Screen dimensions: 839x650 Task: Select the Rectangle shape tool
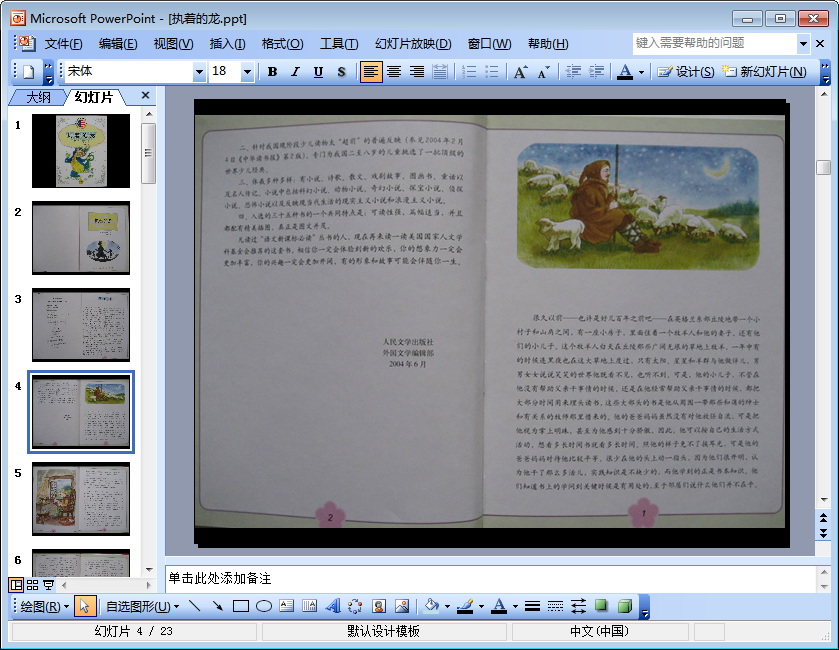[x=241, y=606]
